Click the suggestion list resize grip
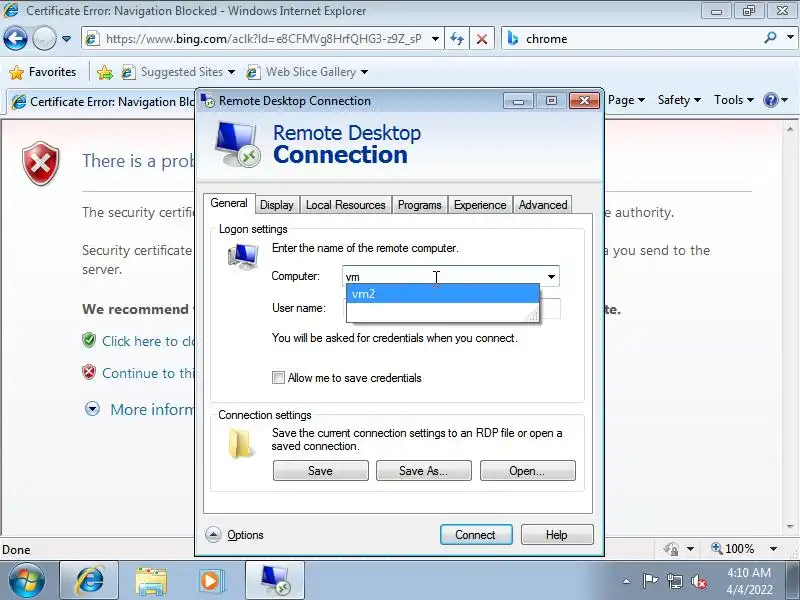 point(532,316)
